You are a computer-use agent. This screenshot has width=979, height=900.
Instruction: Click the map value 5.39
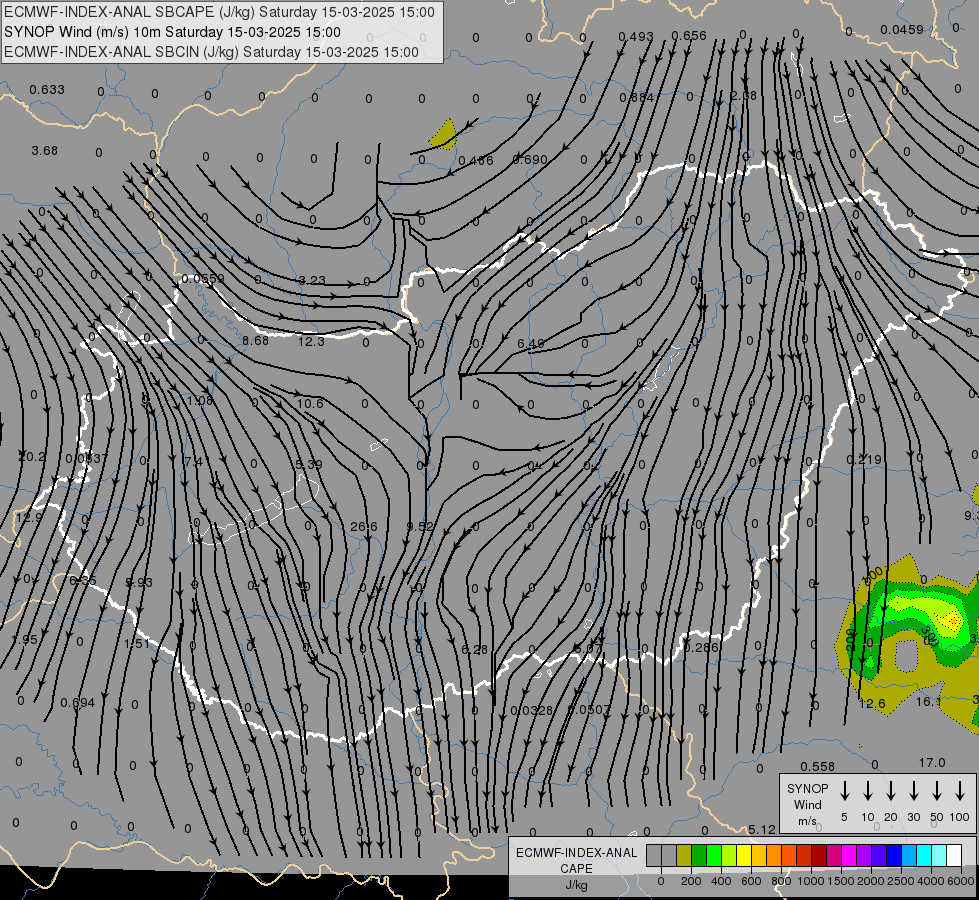tap(308, 464)
